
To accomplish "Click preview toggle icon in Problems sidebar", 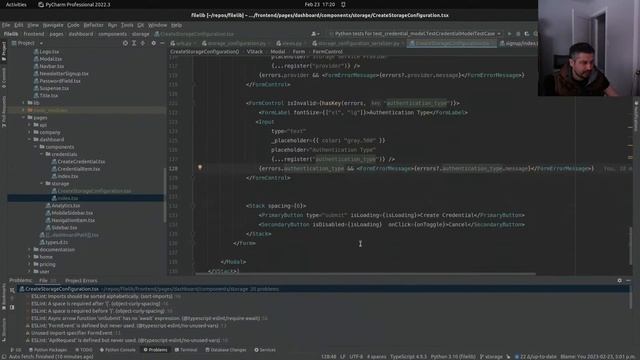I will (12, 307).
